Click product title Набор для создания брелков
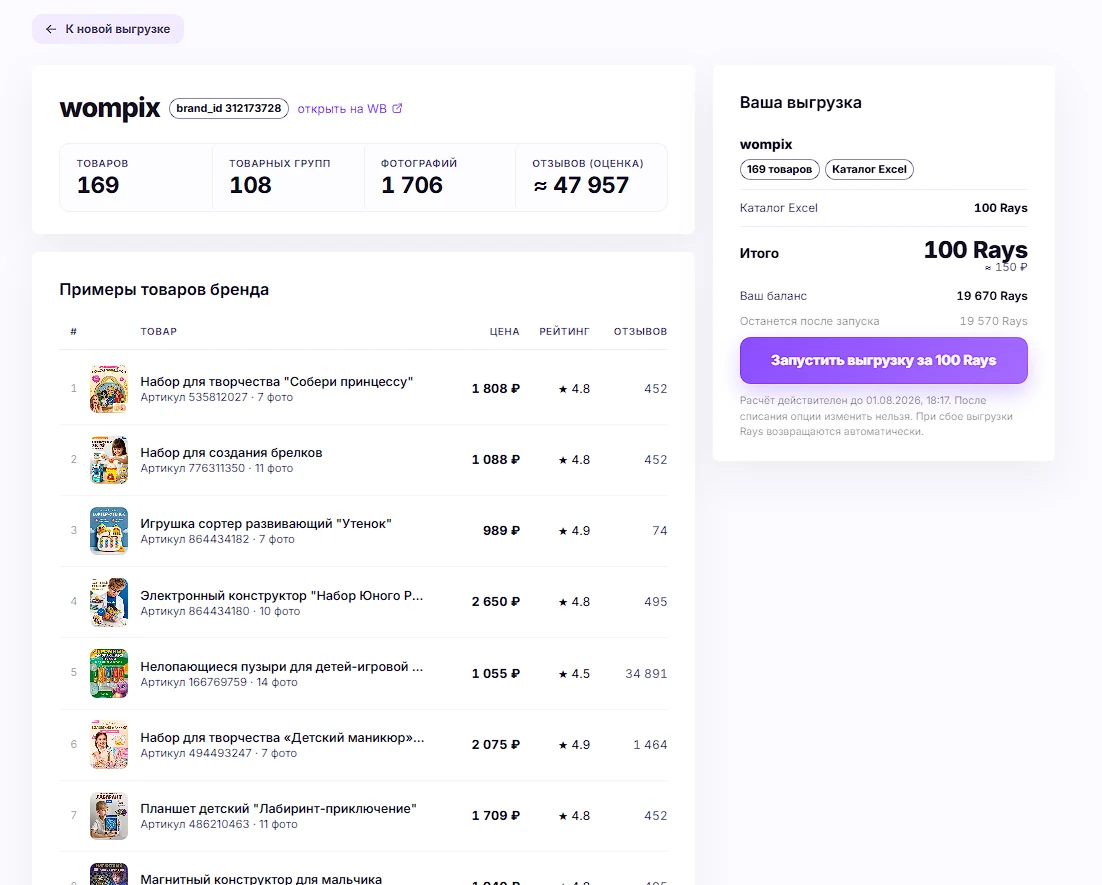Screen dimensions: 1102x885 click(231, 453)
